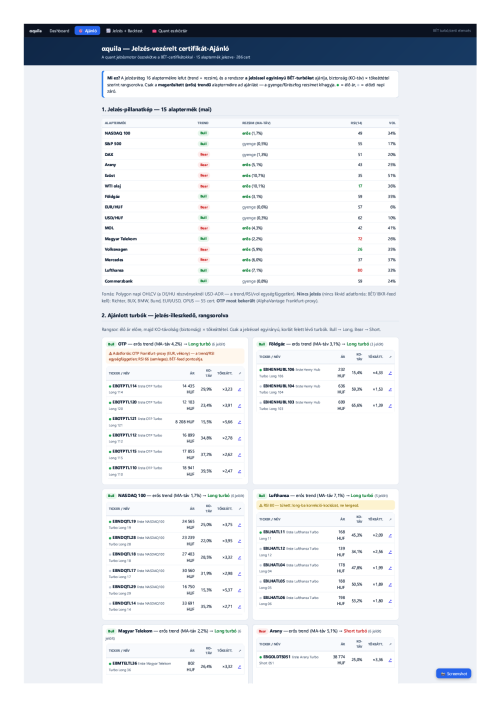Open the link icon in first Földgáz turbo row
This screenshot has height=707, width=500.
[x=390, y=373]
